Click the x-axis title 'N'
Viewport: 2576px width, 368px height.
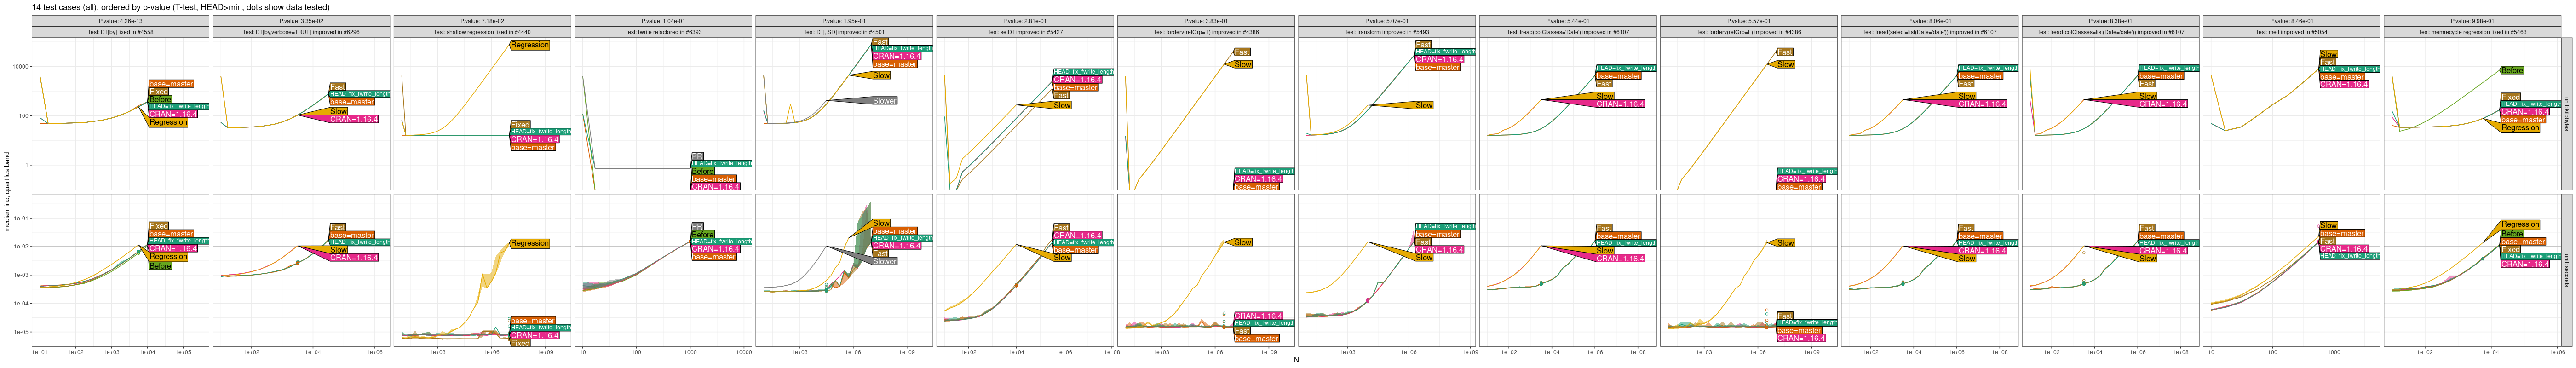pos(1296,360)
